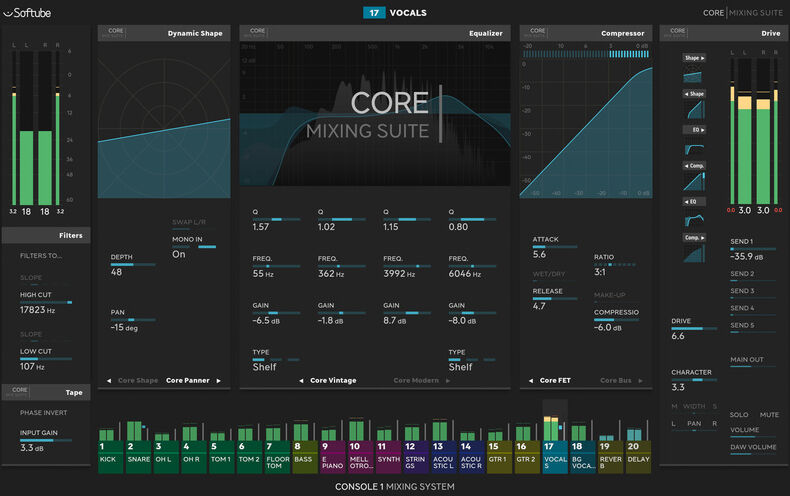Adjust the HIGH CUT slider

[46, 302]
